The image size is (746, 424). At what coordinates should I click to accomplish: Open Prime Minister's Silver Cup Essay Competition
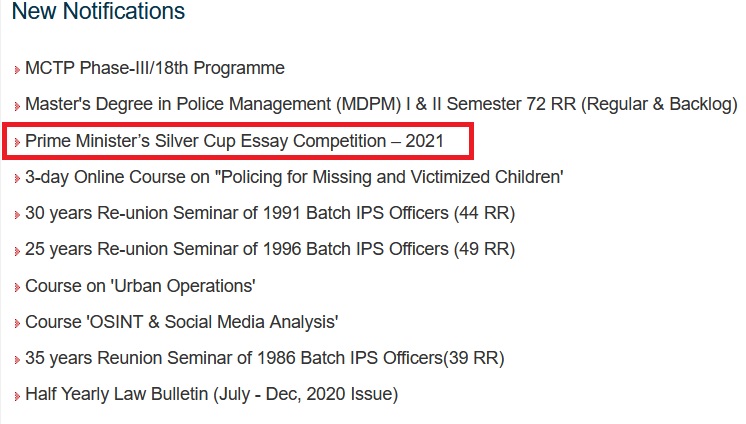234,141
